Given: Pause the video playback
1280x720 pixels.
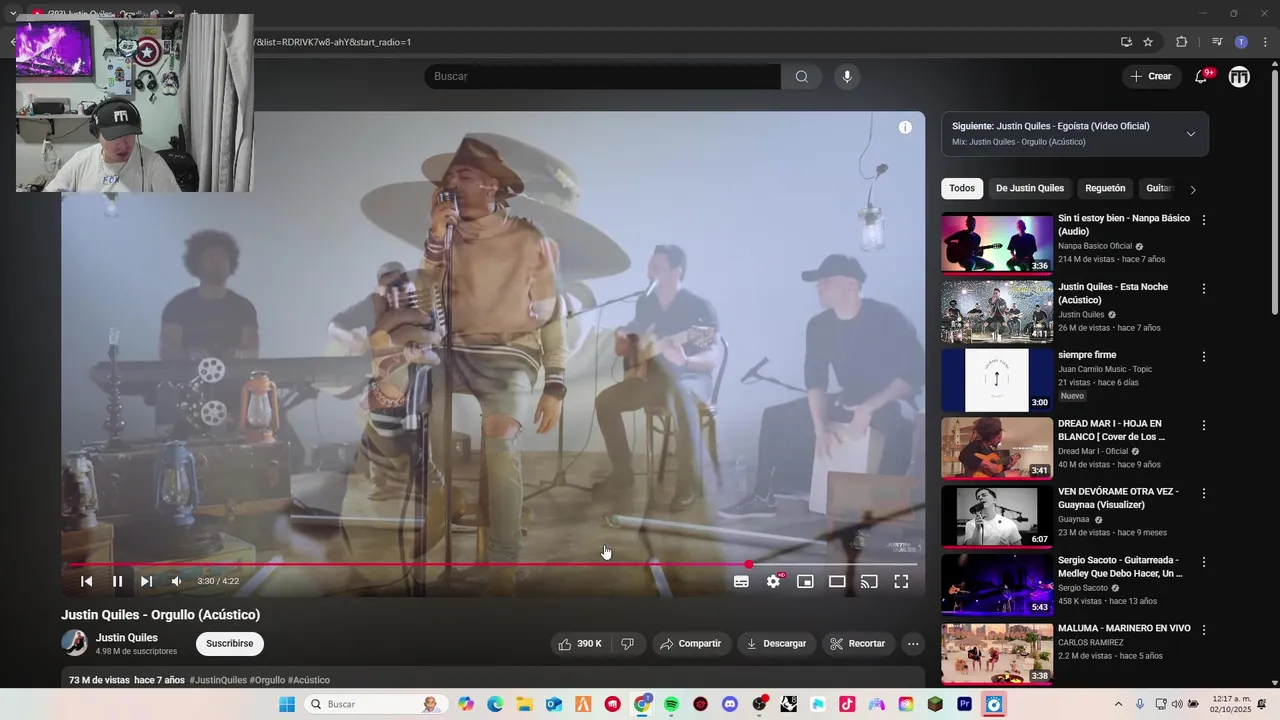Looking at the screenshot, I should pyautogui.click(x=117, y=581).
